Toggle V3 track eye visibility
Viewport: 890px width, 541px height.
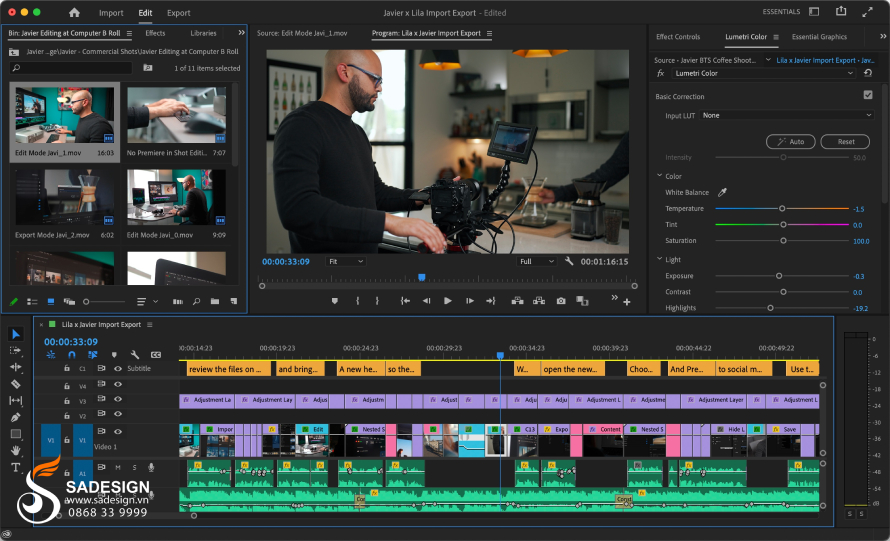click(118, 399)
